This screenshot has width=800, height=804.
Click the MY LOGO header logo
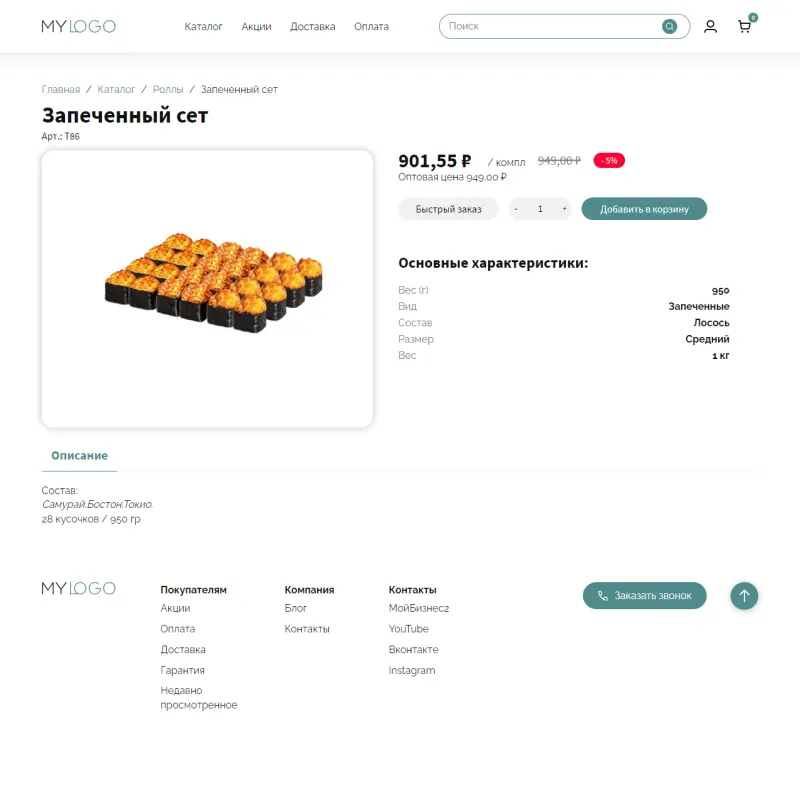tap(78, 27)
